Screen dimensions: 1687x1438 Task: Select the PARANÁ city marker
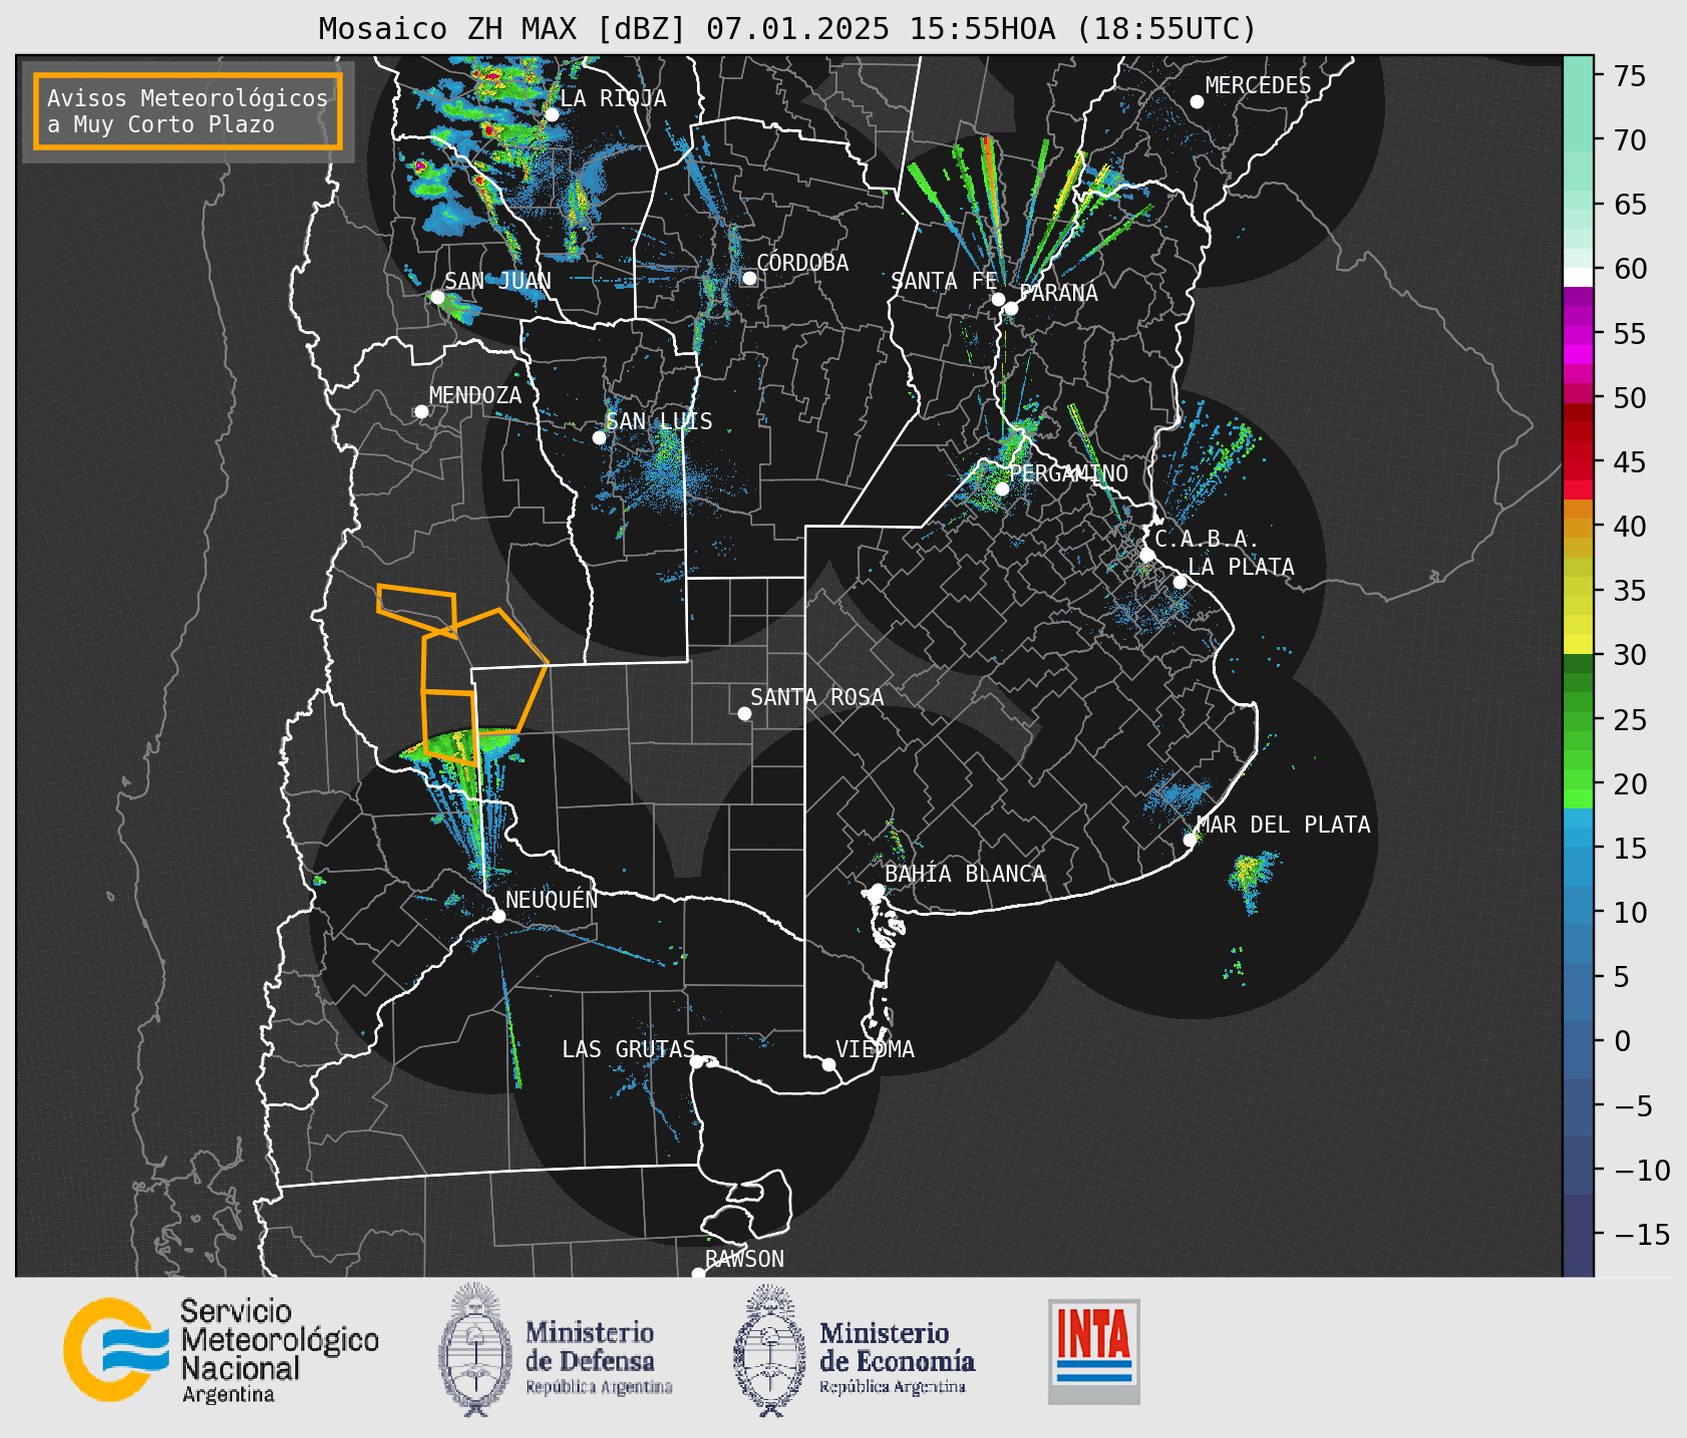1011,308
